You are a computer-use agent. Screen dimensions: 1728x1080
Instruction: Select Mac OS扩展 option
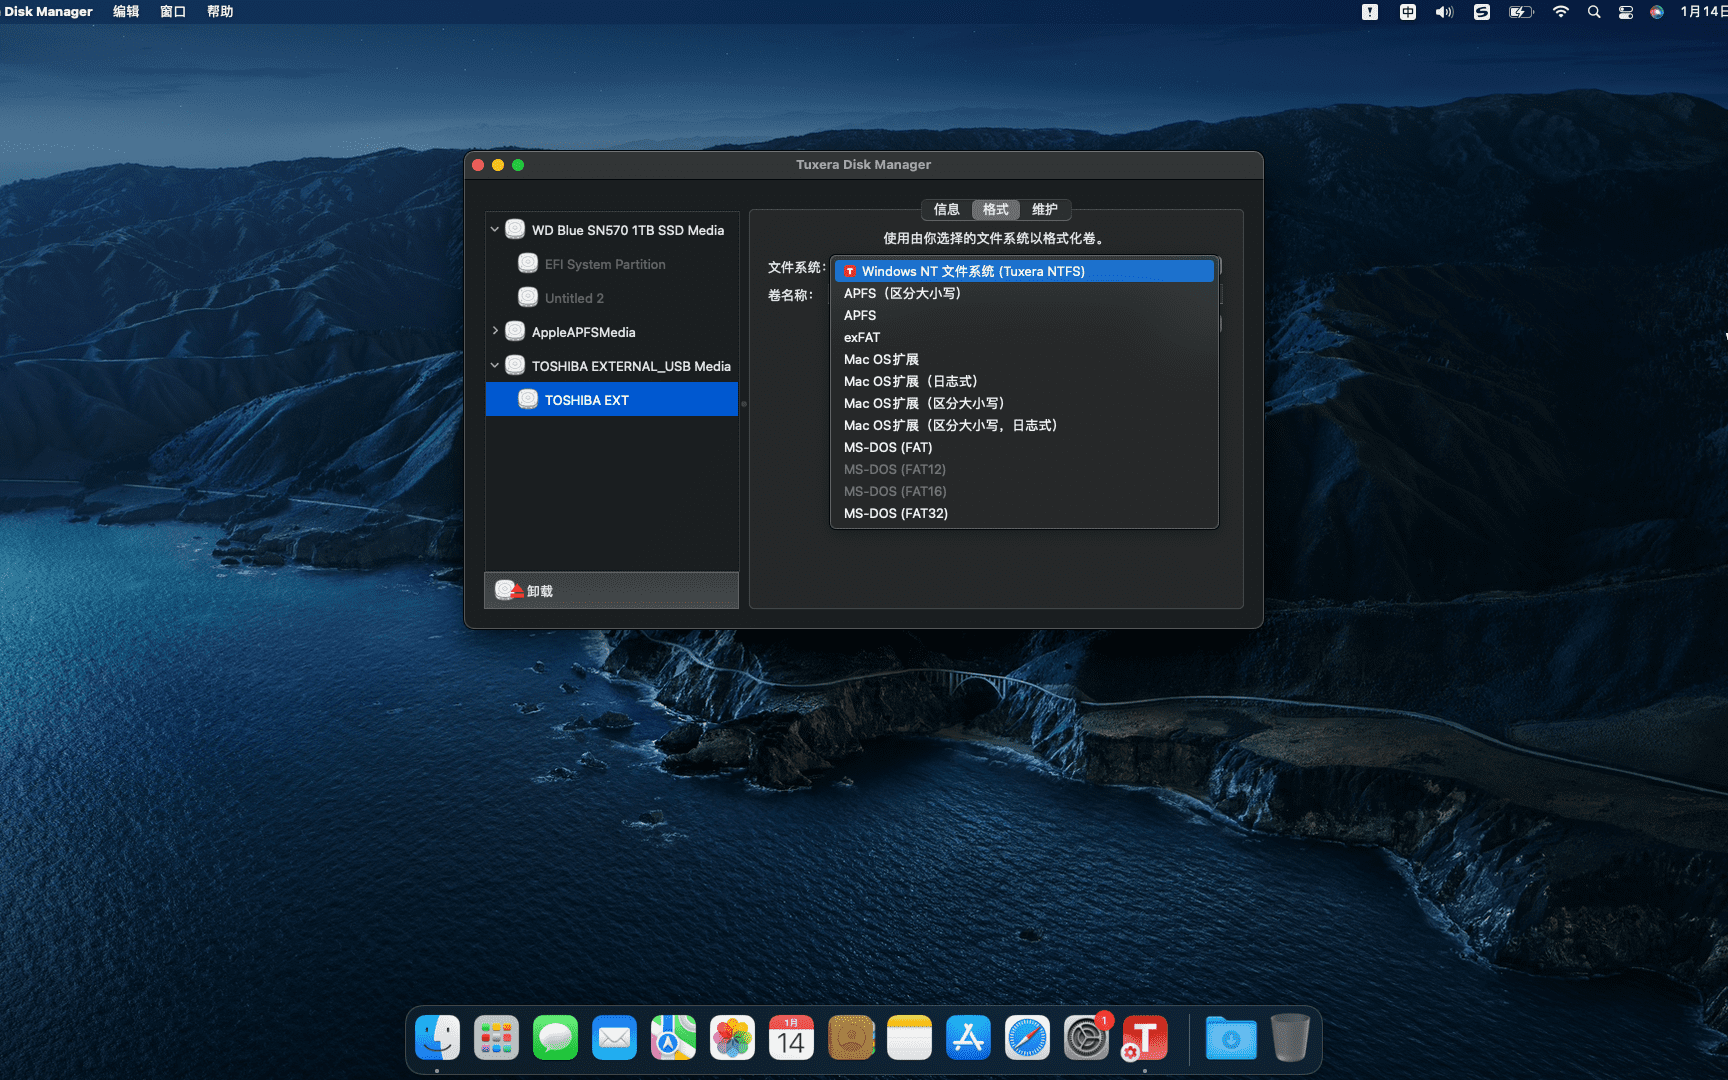click(1024, 359)
